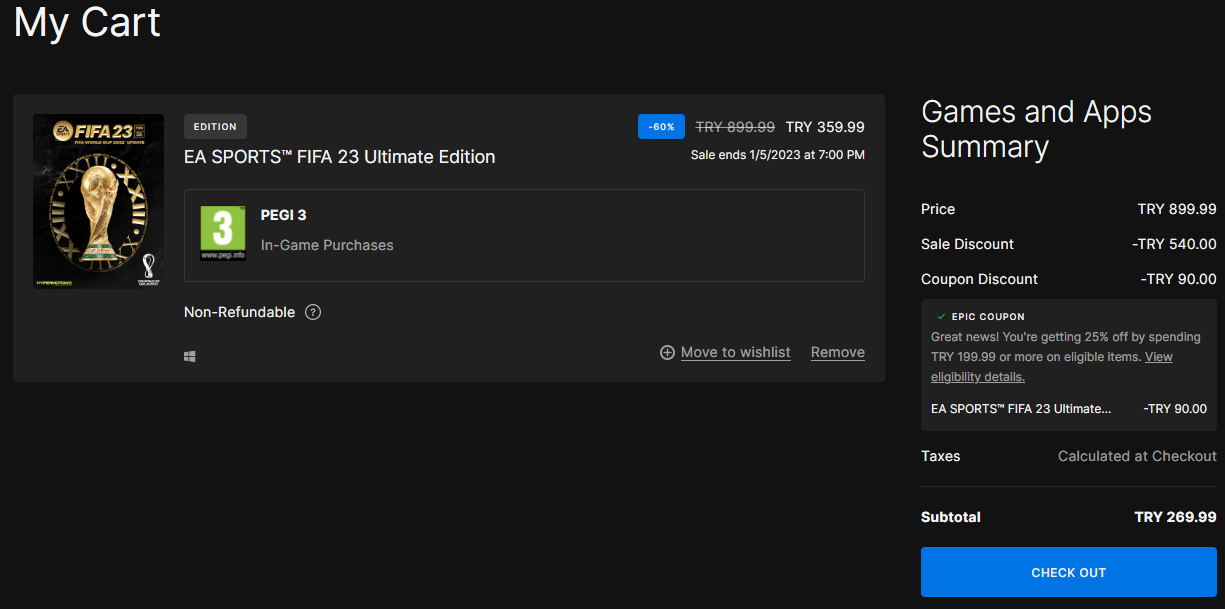
Task: Click the Sale Discount -TRY 540.00 value
Action: [x=1174, y=244]
